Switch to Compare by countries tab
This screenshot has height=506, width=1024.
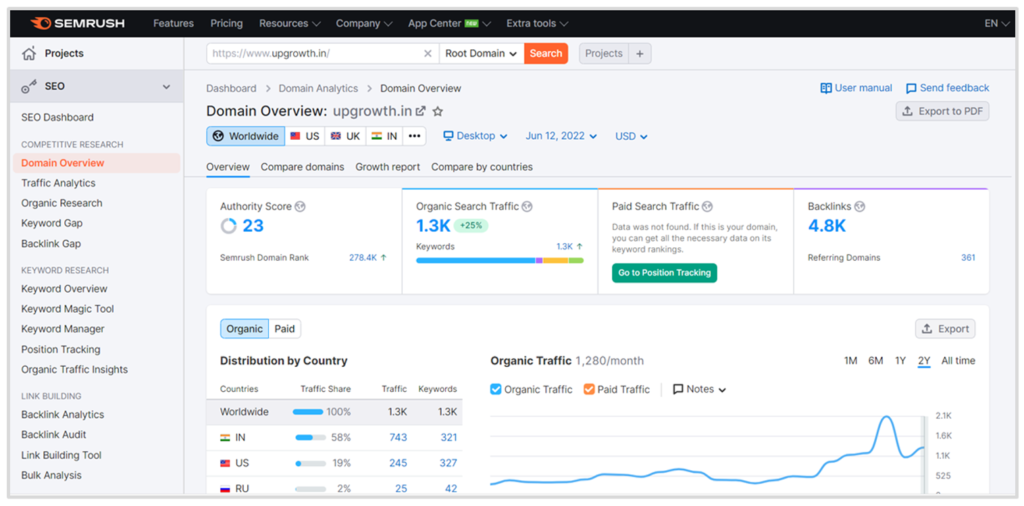tap(482, 167)
